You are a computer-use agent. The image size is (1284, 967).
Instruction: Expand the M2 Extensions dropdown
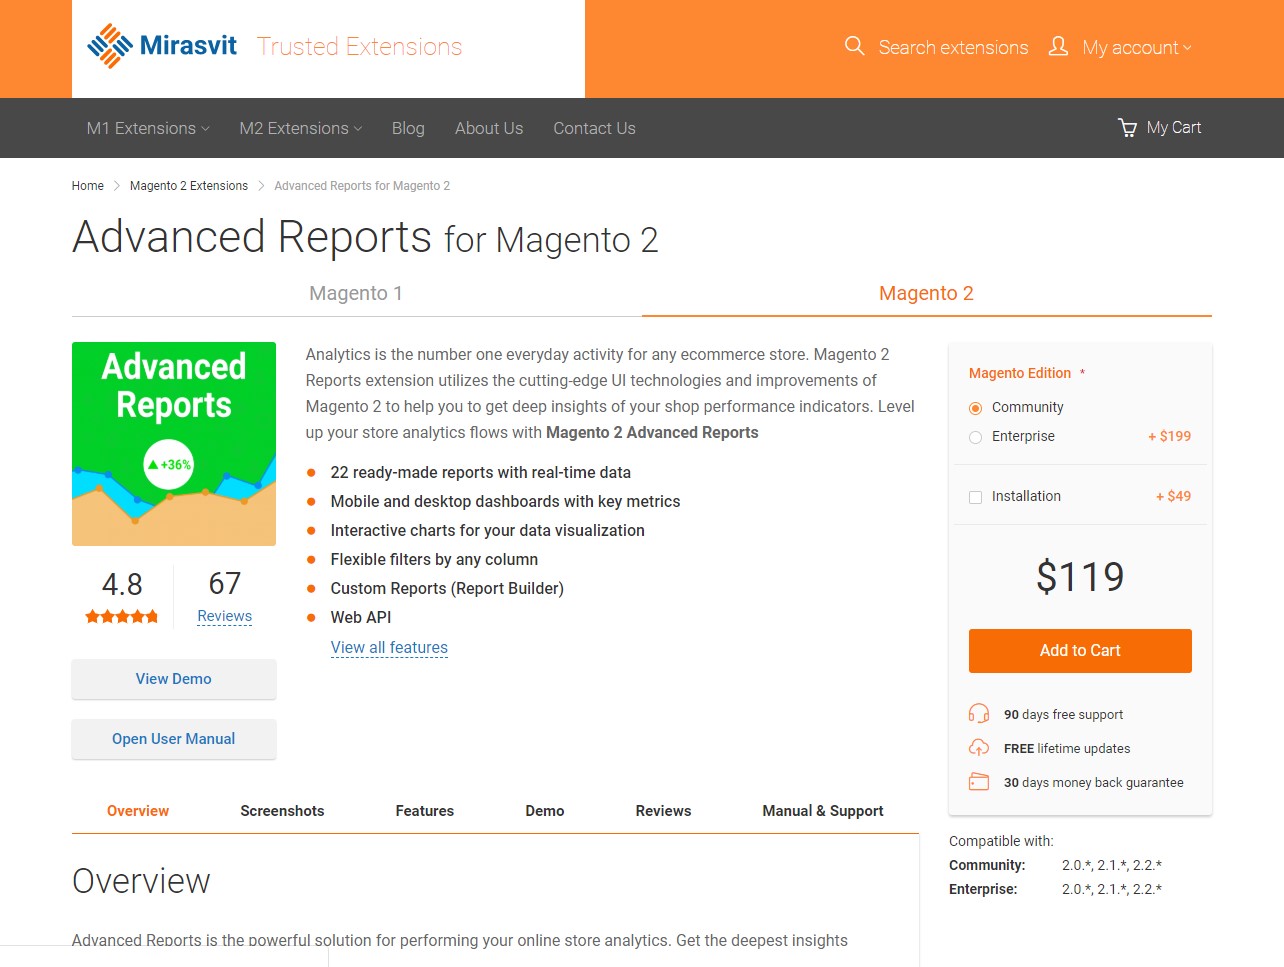pos(300,128)
